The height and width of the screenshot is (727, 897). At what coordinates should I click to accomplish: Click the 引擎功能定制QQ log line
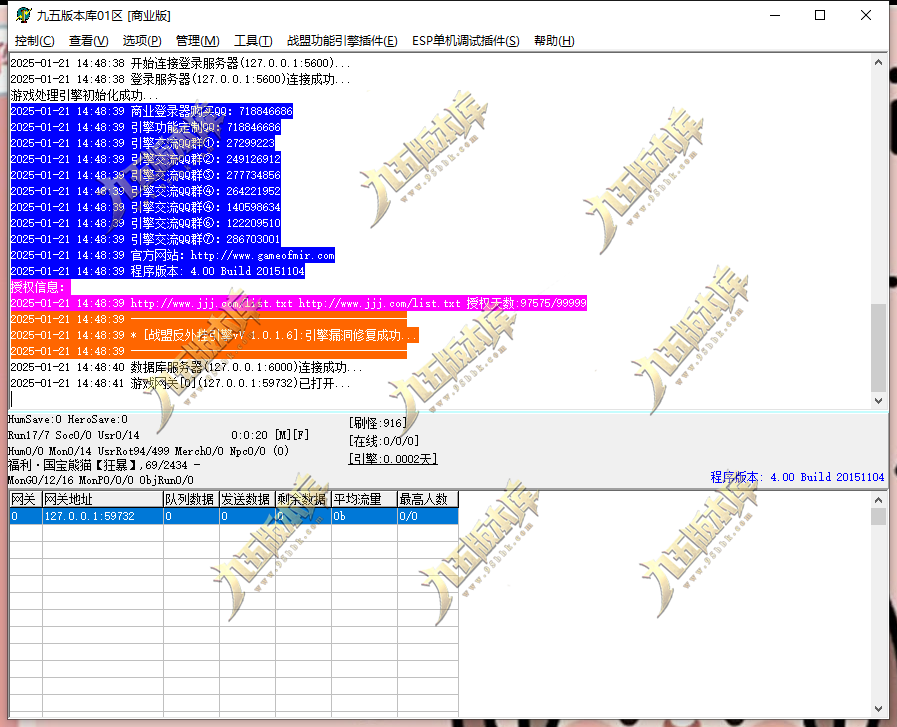click(x=145, y=127)
